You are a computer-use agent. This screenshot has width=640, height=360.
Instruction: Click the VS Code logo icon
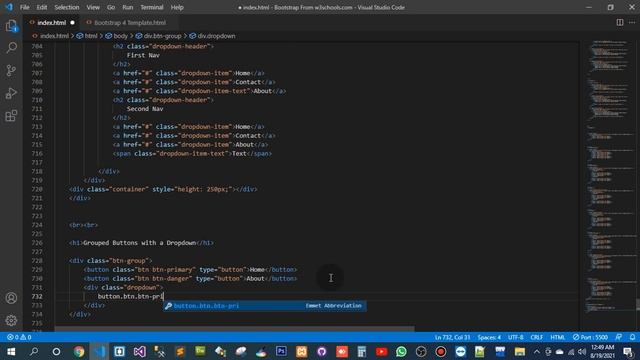[9, 7]
